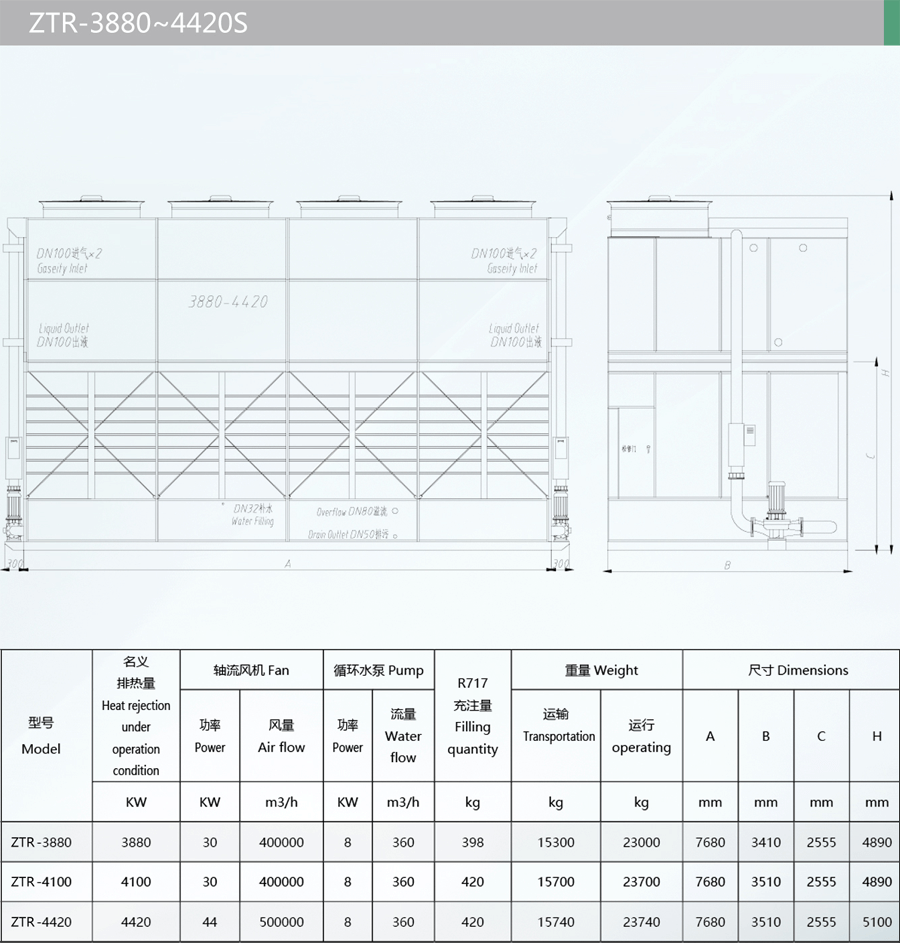Select the Model header cell
This screenshot has height=947, width=900.
pyautogui.click(x=41, y=735)
